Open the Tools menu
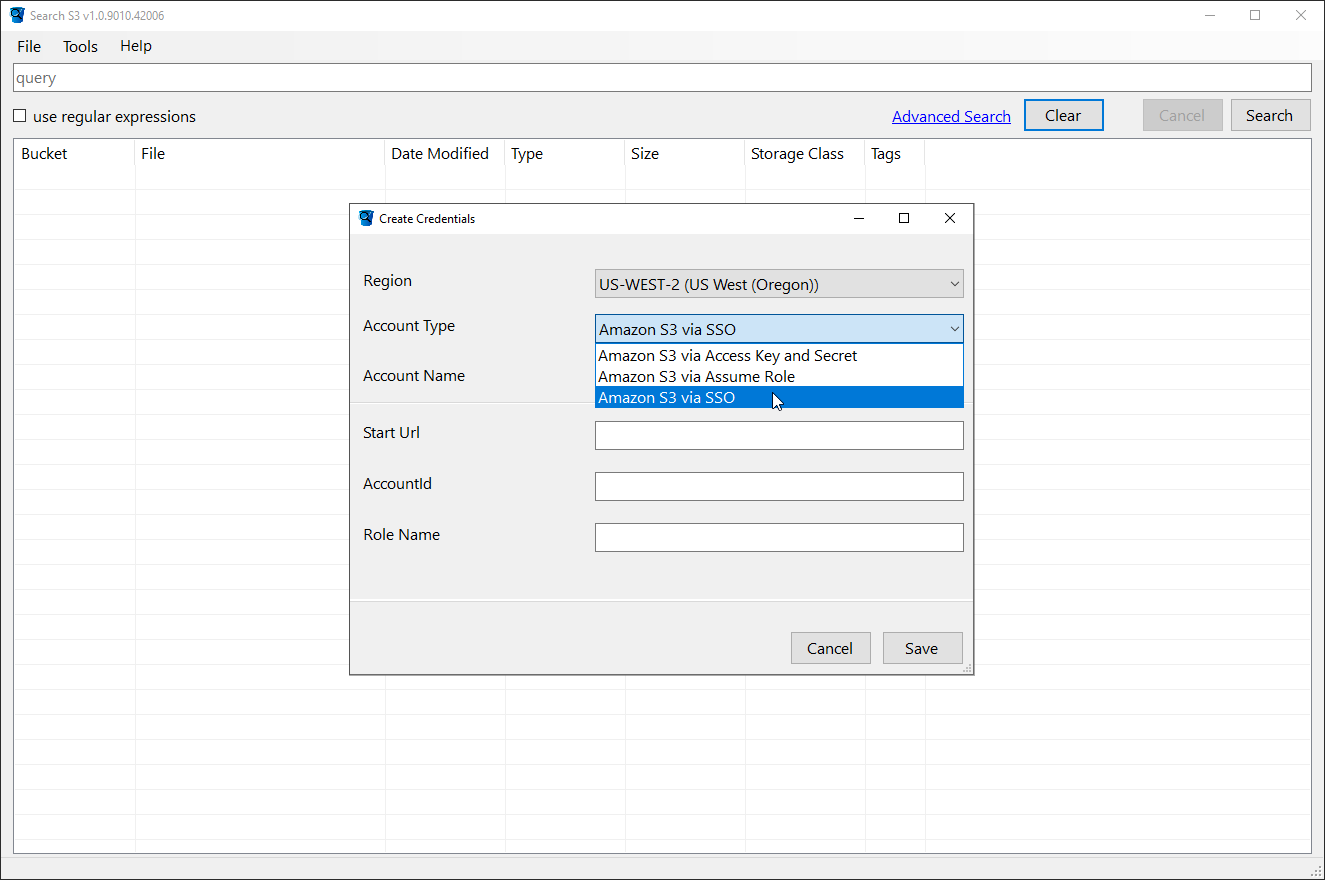Image resolution: width=1325 pixels, height=880 pixels. tap(80, 46)
